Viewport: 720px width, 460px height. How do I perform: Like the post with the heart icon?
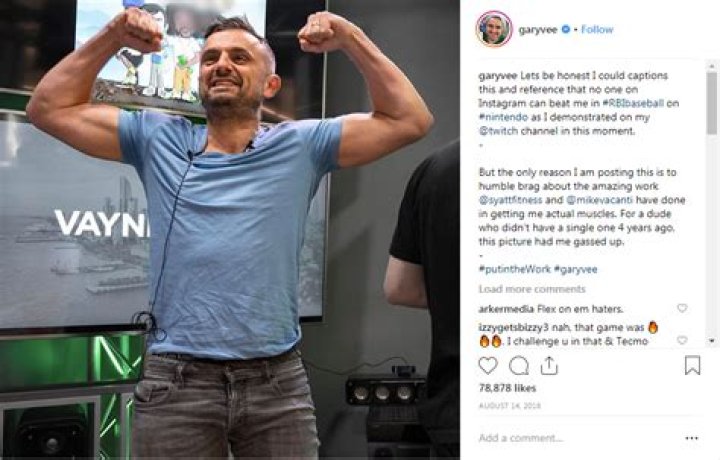click(488, 365)
